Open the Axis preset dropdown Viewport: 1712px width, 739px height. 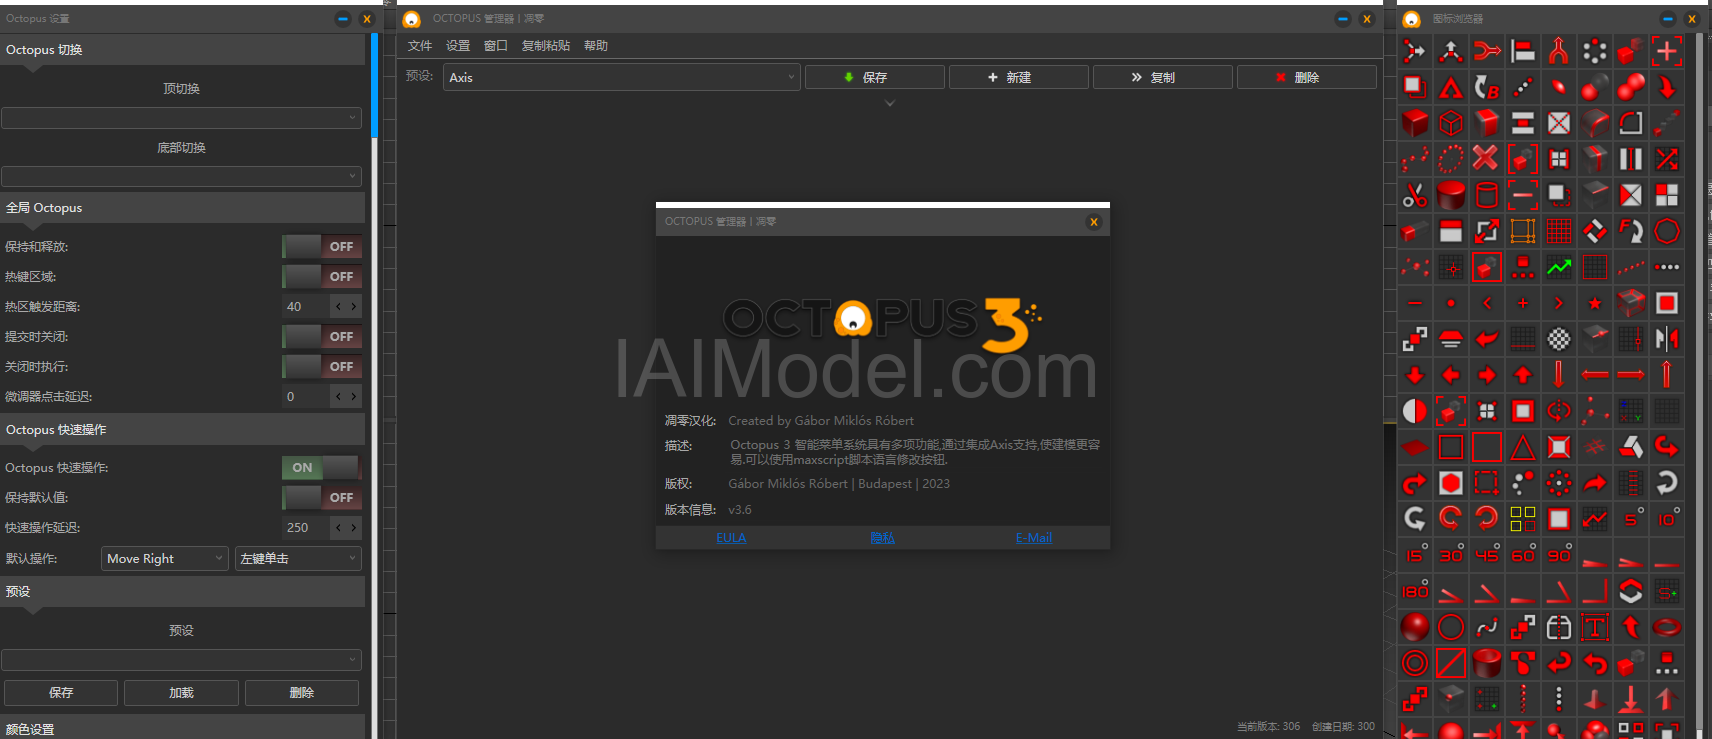(621, 77)
